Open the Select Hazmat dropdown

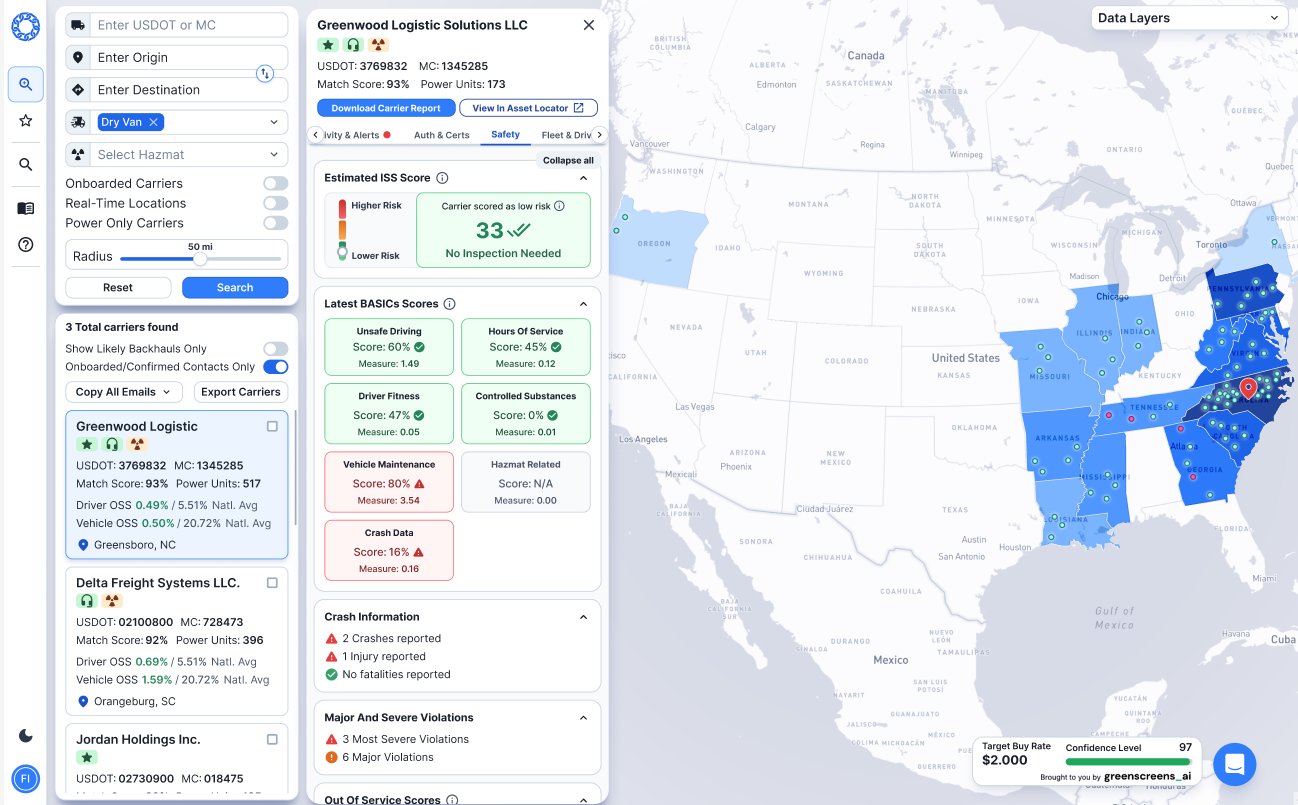coord(176,155)
